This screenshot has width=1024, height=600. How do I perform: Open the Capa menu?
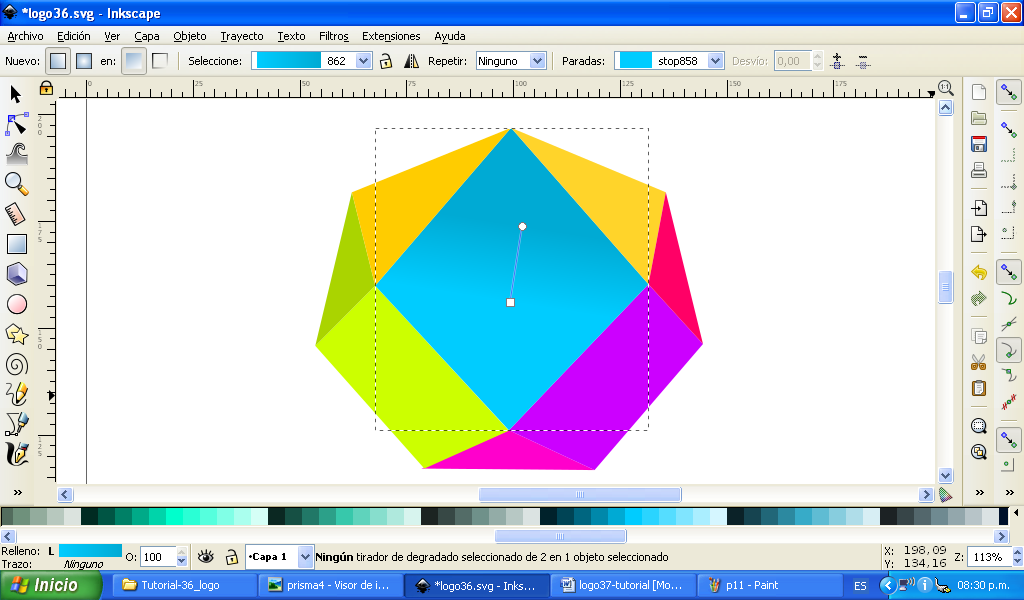tap(147, 36)
